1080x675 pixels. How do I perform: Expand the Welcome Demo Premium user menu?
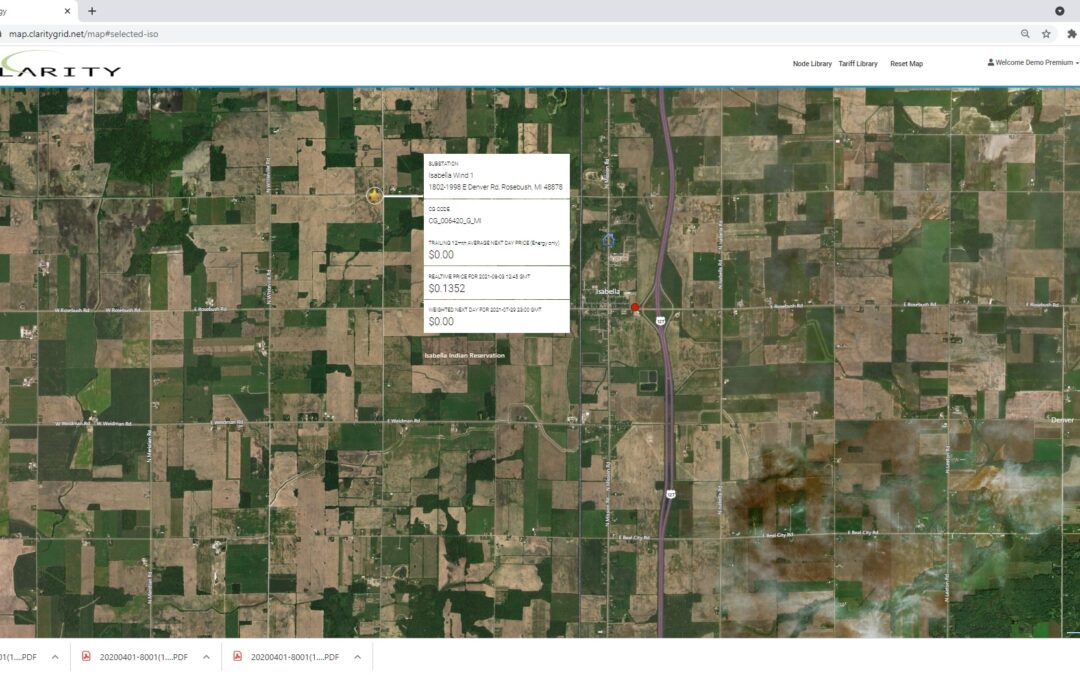(x=1032, y=62)
